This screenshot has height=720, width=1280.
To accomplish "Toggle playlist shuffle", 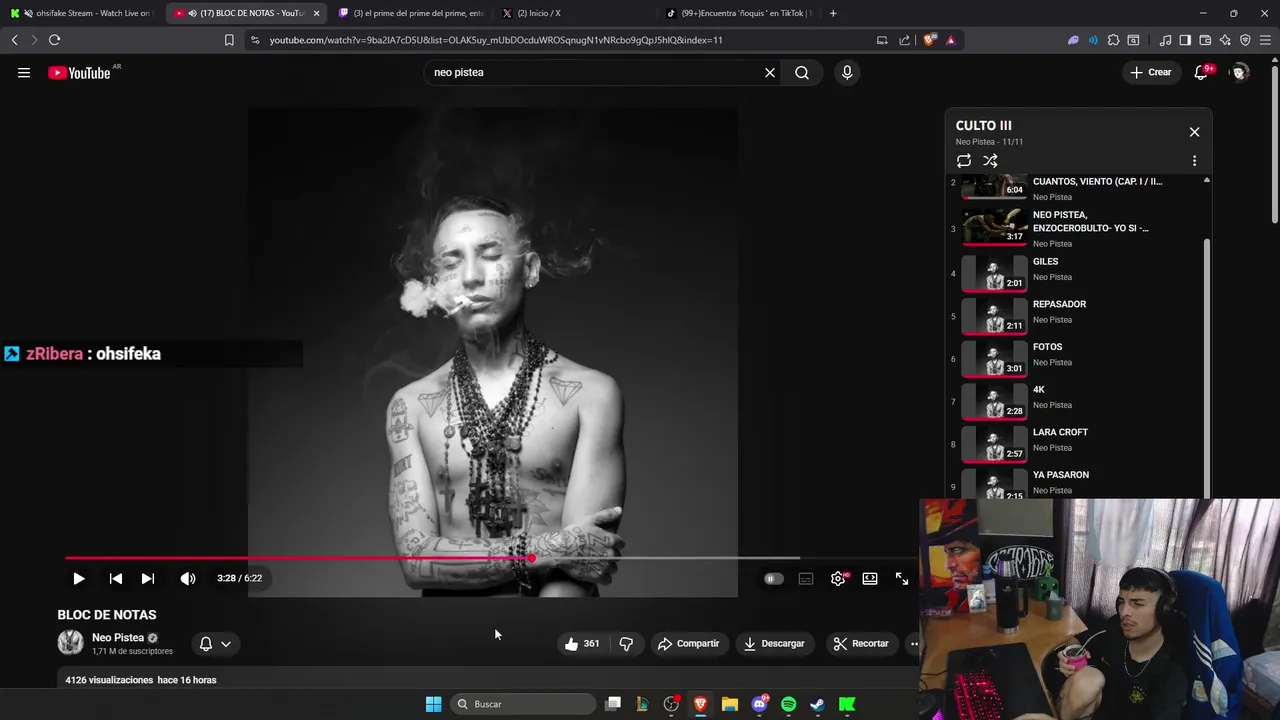I will click(x=990, y=161).
